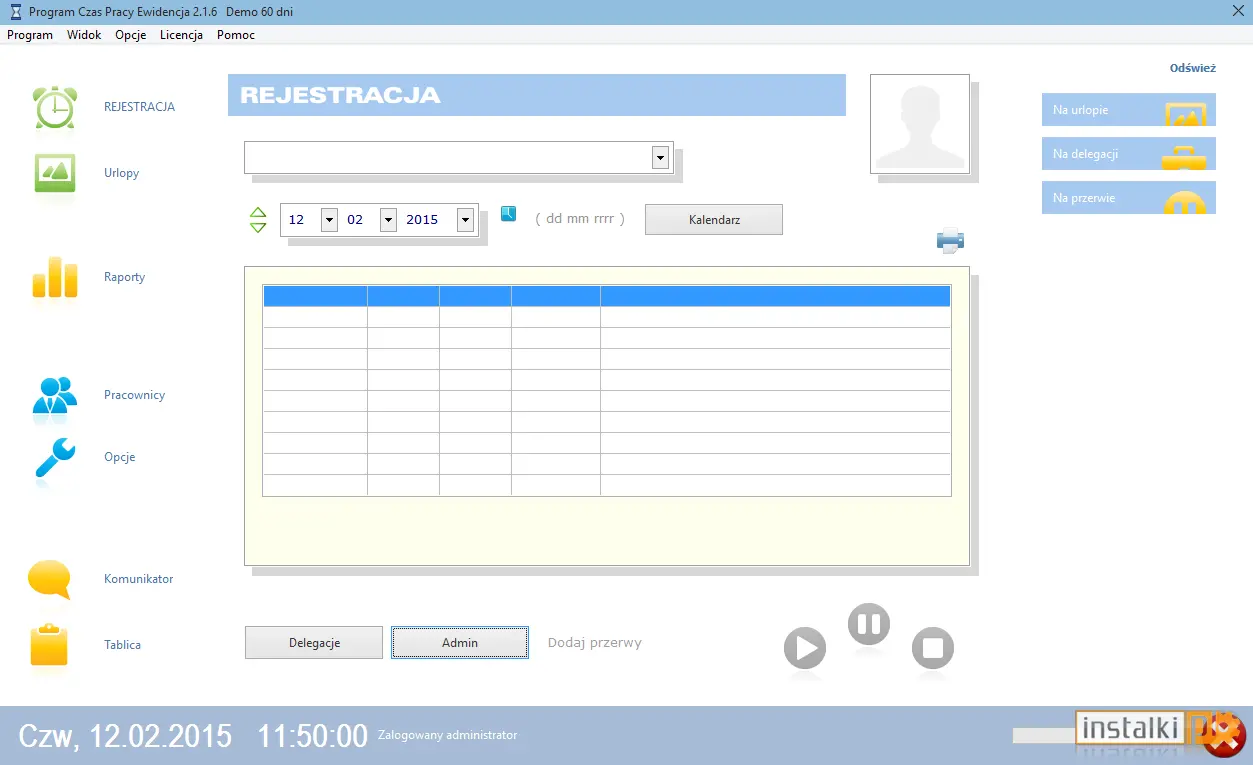
Task: Select the Pracownicy sidebar label
Action: (135, 395)
